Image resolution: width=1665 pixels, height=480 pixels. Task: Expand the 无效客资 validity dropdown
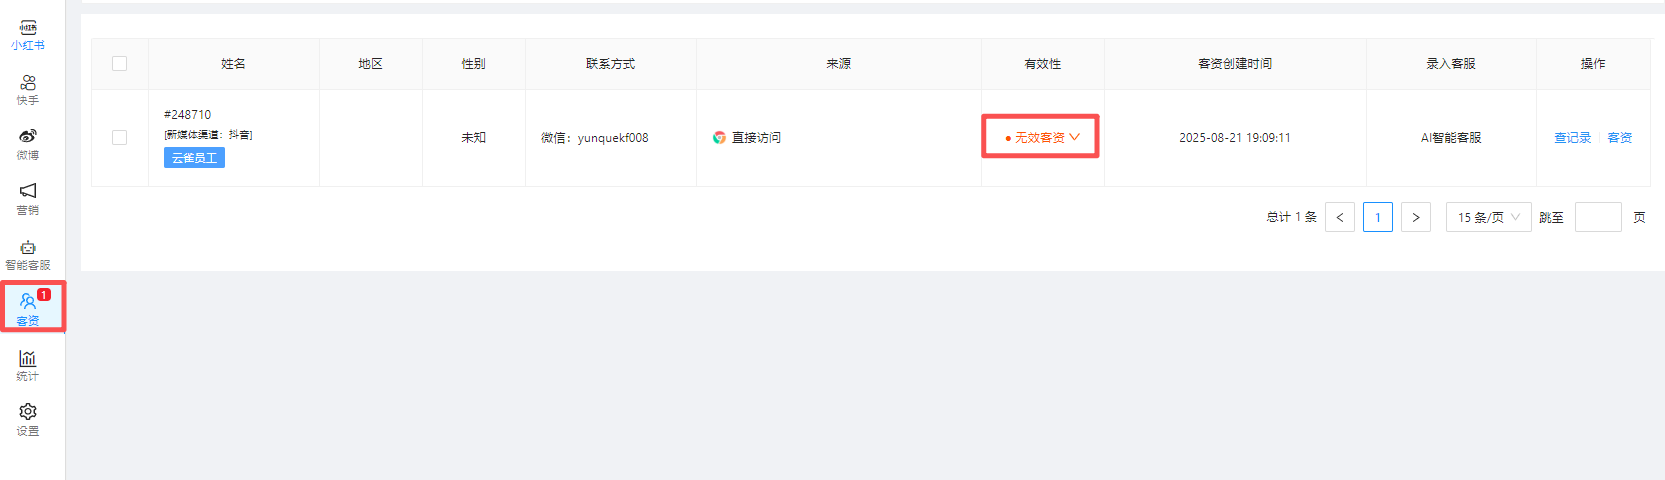click(x=1042, y=137)
